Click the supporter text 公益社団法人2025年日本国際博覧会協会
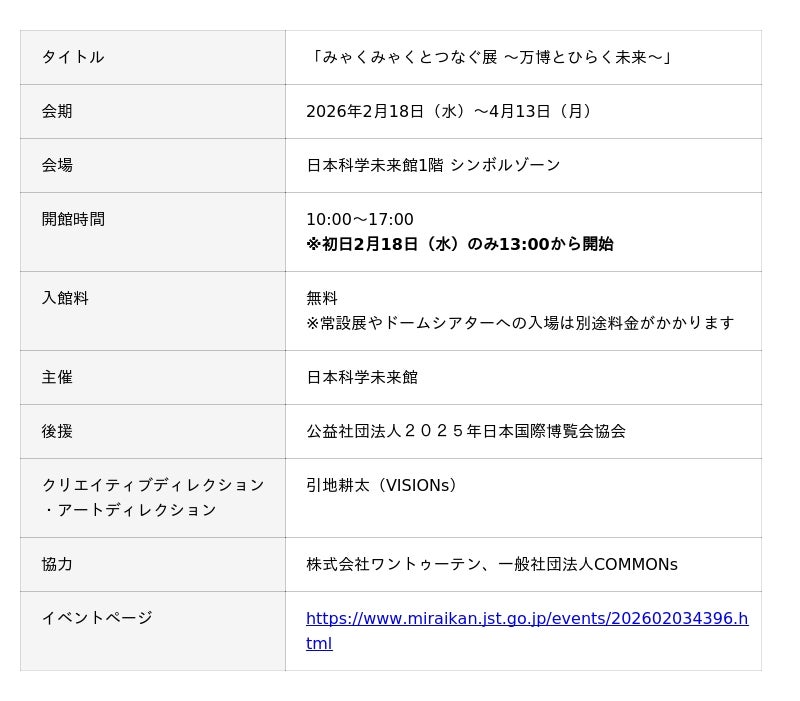Viewport: 800px width, 701px height. (466, 431)
